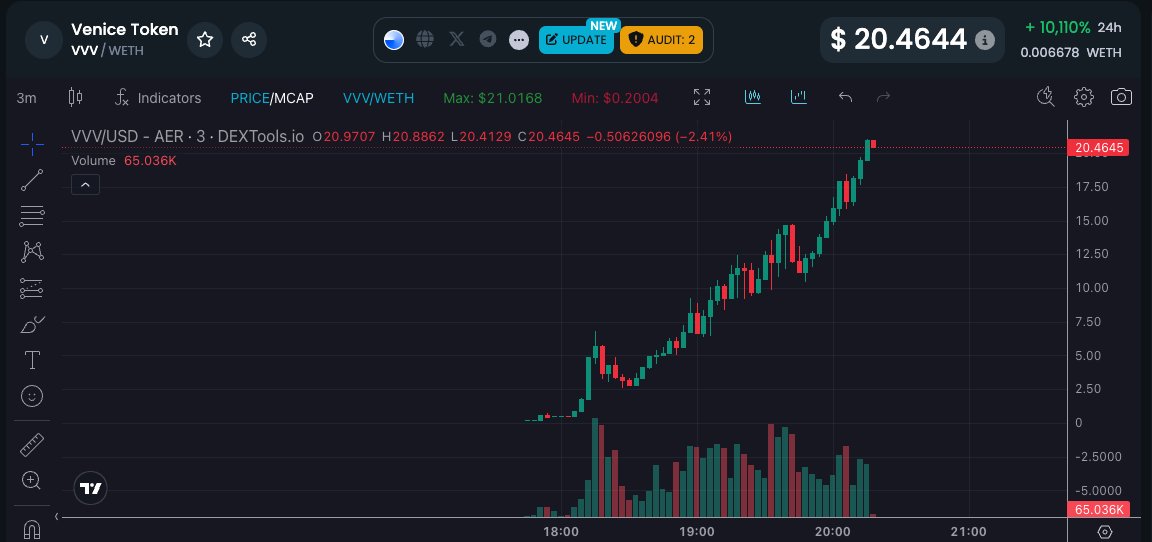Take a chart snapshot with camera

(x=1121, y=97)
